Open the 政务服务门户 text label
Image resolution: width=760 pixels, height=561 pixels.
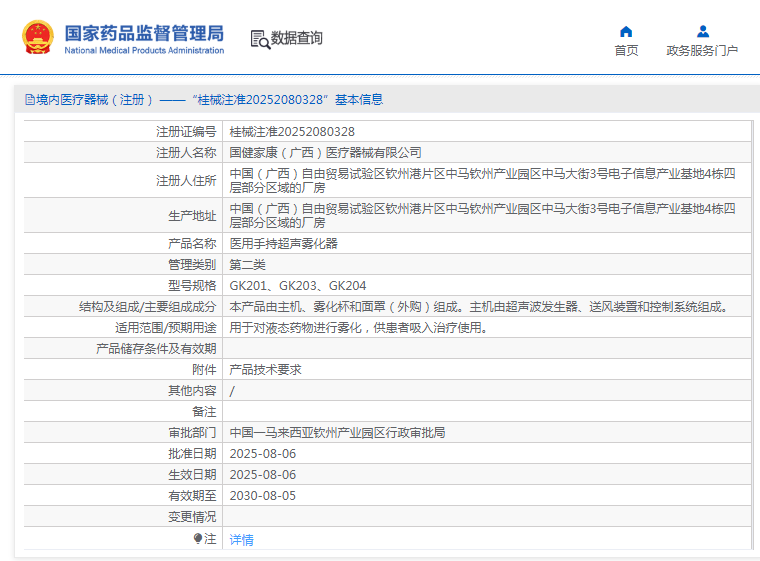[702, 51]
